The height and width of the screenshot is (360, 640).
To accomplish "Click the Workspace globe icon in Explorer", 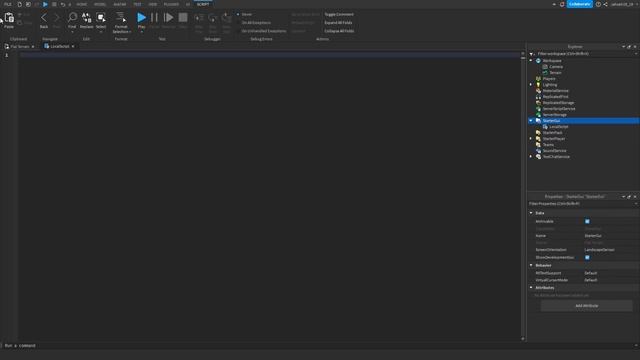I will pos(538,60).
